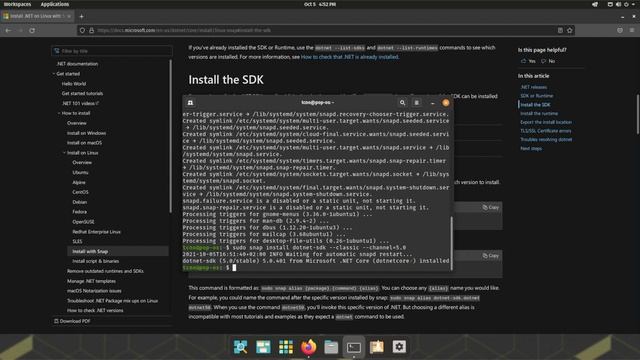
Task: Close the terminal with the orange button
Action: pyautogui.click(x=446, y=102)
